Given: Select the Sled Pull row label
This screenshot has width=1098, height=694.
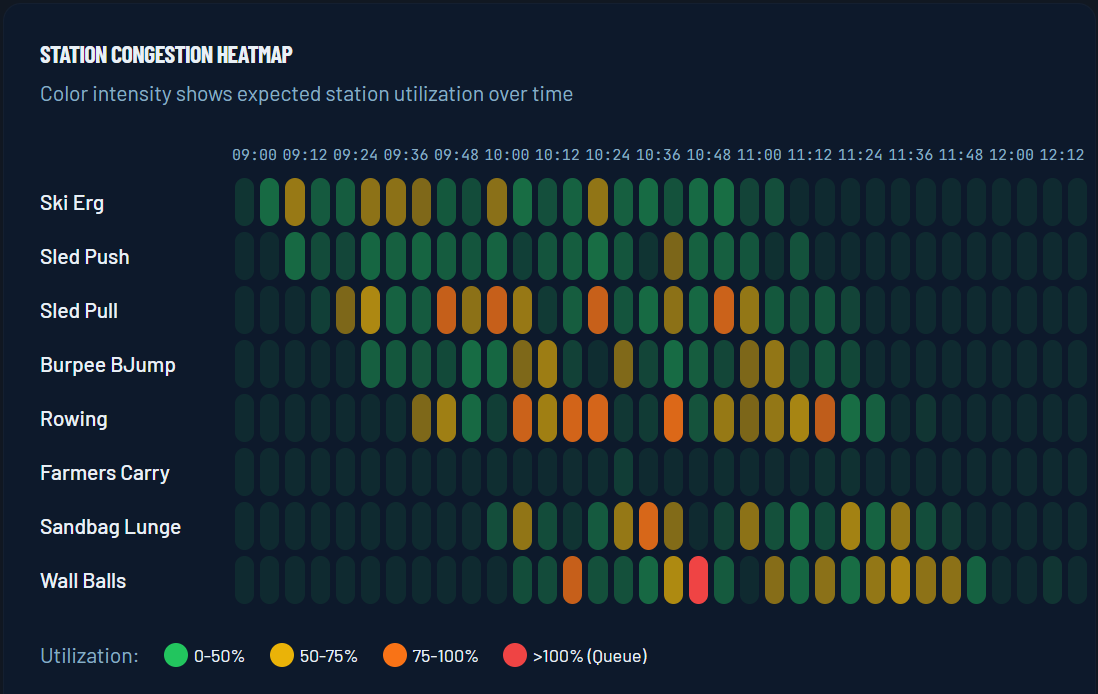Looking at the screenshot, I should 79,311.
